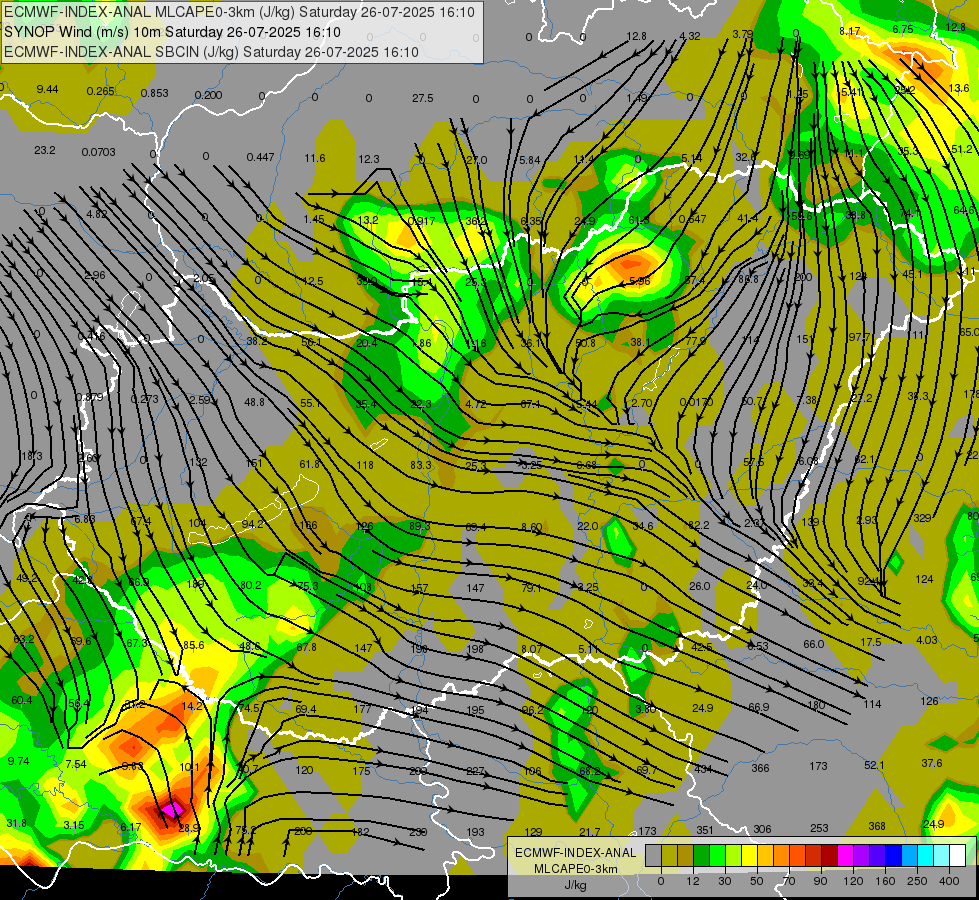Image resolution: width=979 pixels, height=900 pixels.
Task: Click the map value 85.6
Action: 194,645
